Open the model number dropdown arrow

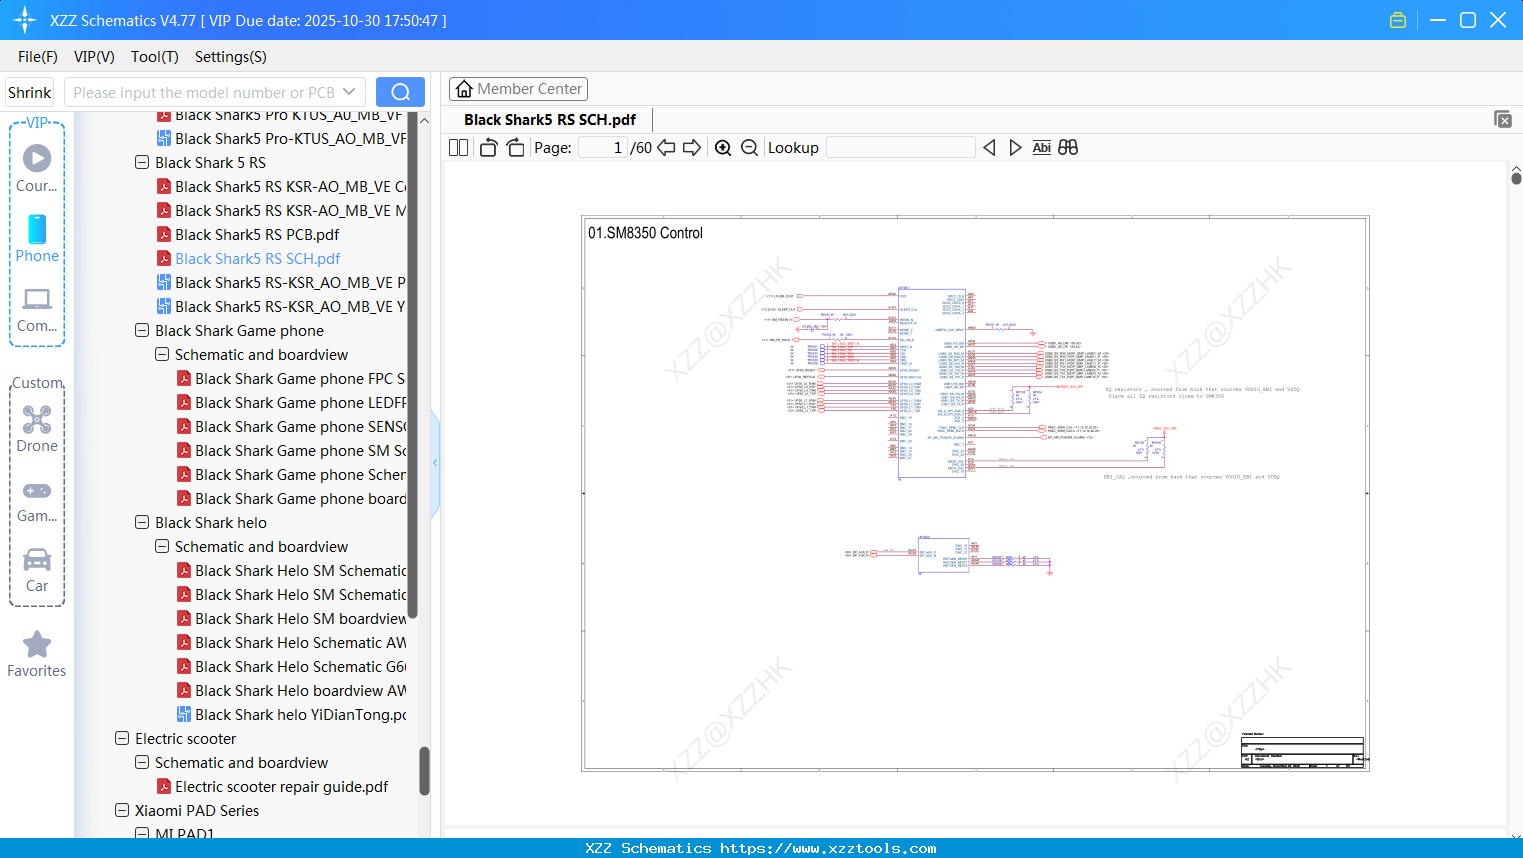click(349, 92)
